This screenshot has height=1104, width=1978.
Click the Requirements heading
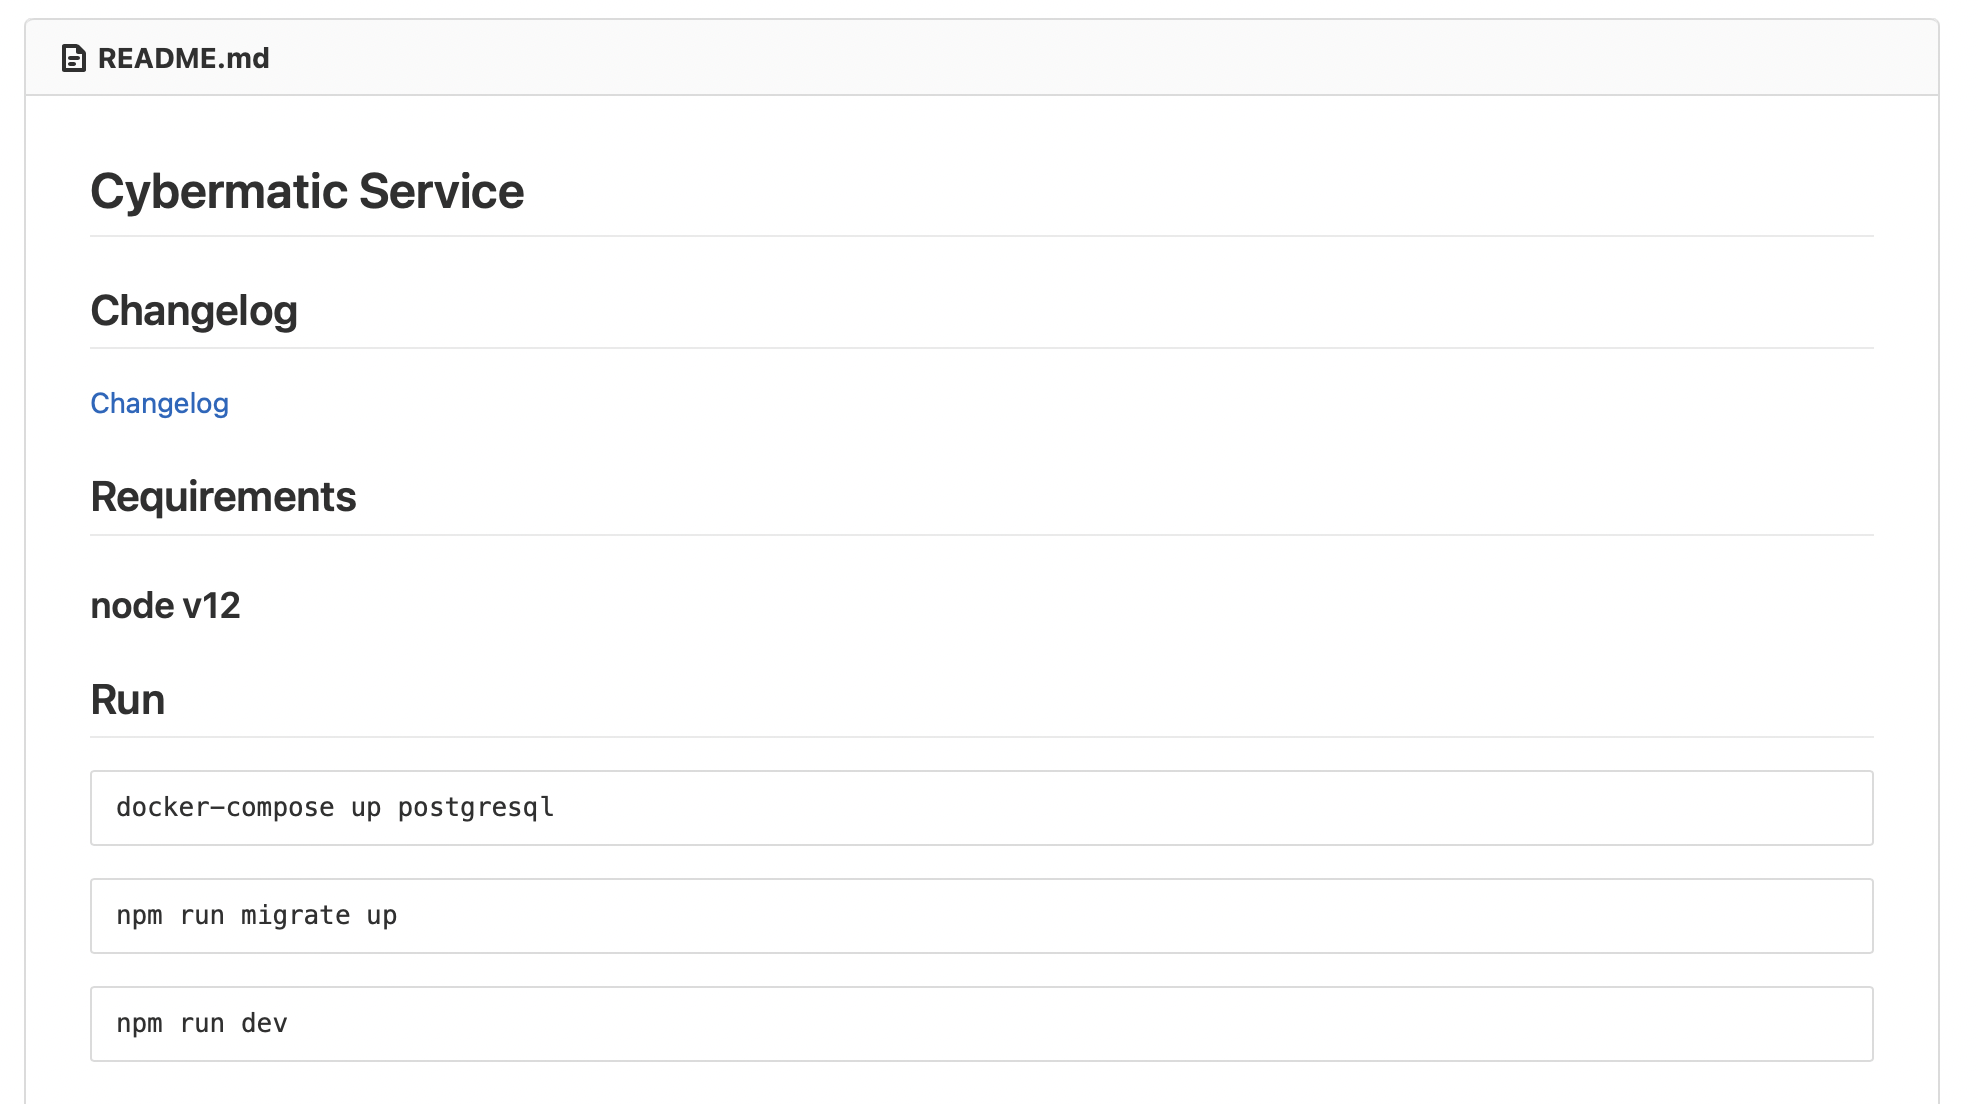(x=224, y=496)
